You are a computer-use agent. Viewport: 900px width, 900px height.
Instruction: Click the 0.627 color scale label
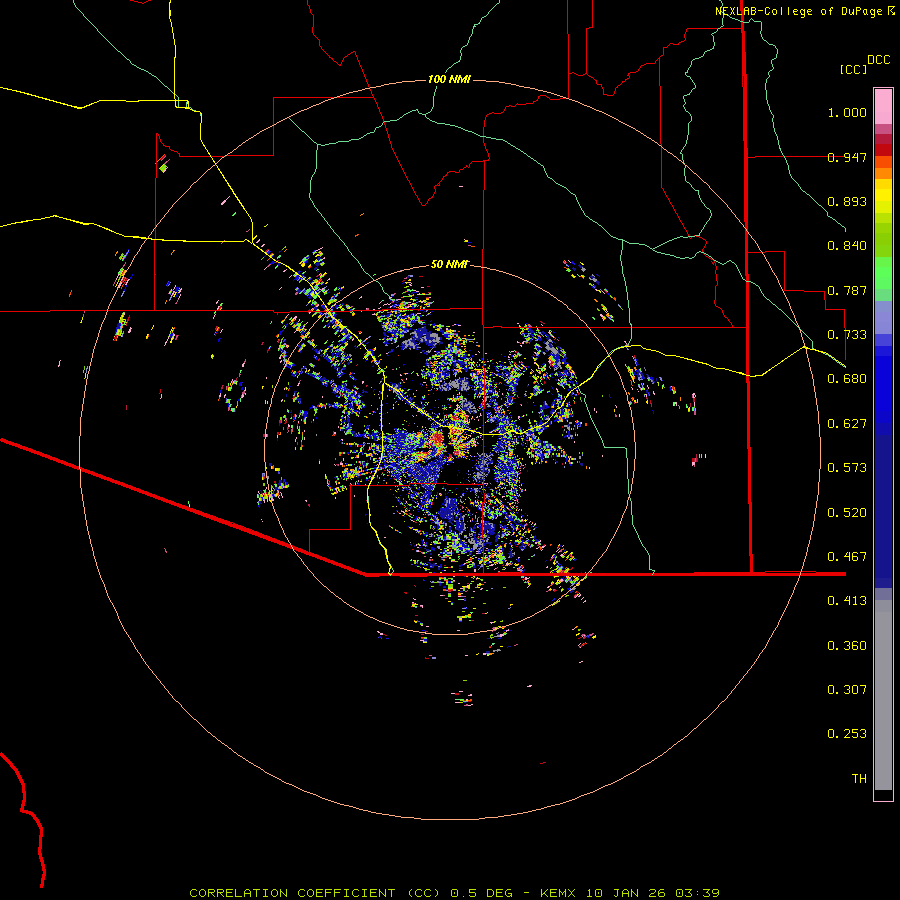pos(847,424)
